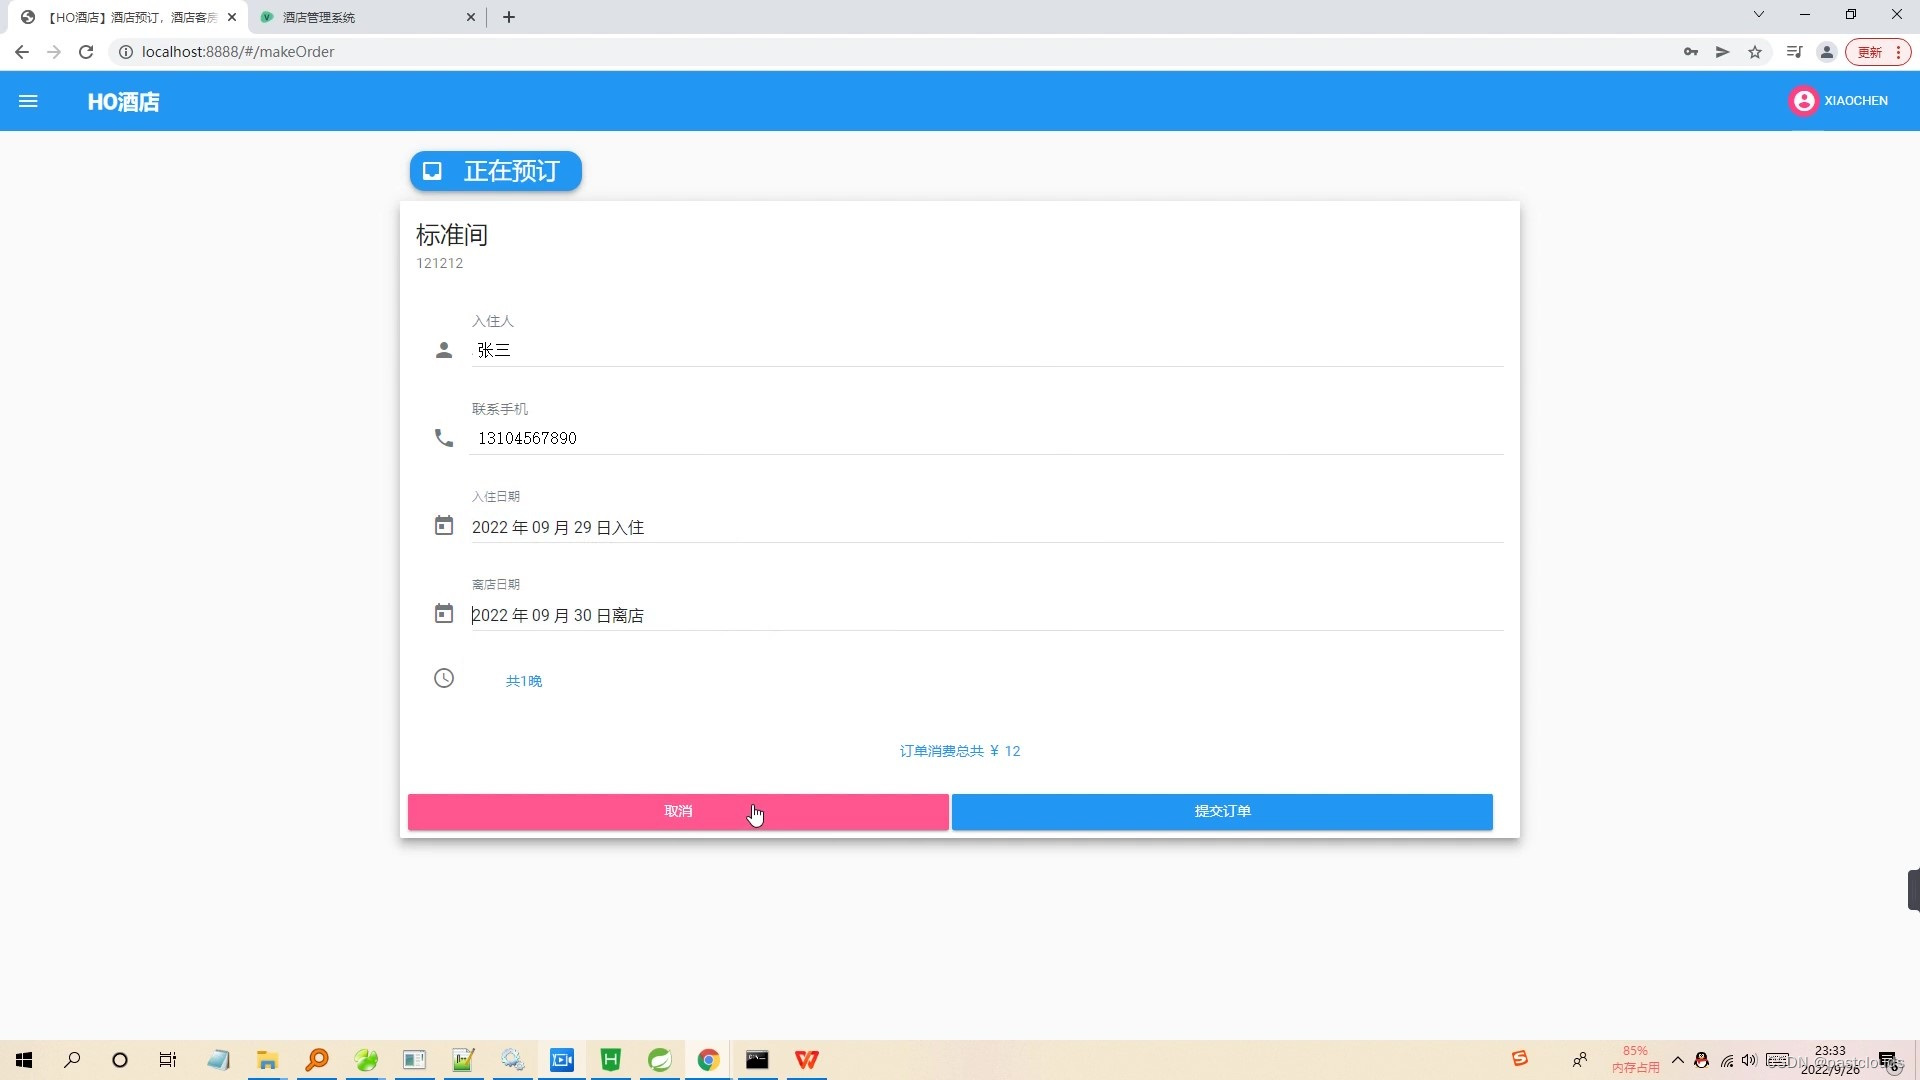Click the checkout date calendar icon
1920x1080 pixels.
pyautogui.click(x=444, y=614)
